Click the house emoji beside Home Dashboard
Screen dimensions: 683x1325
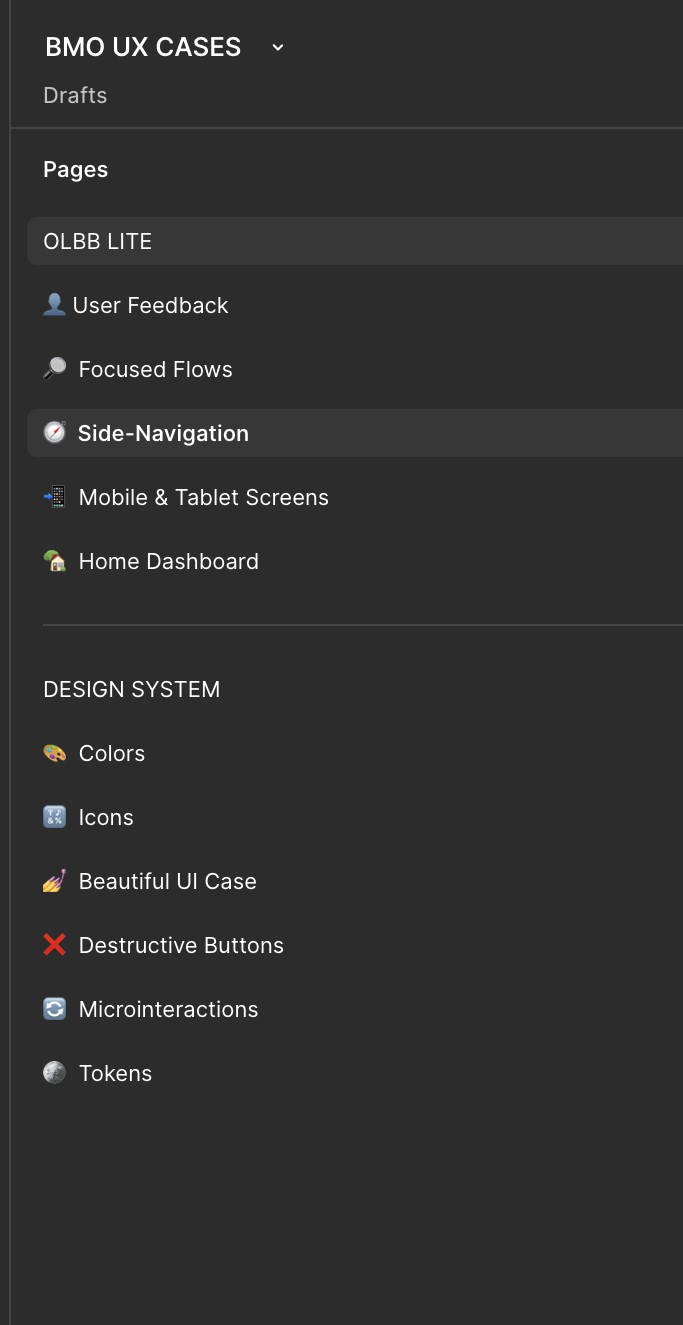tap(55, 561)
